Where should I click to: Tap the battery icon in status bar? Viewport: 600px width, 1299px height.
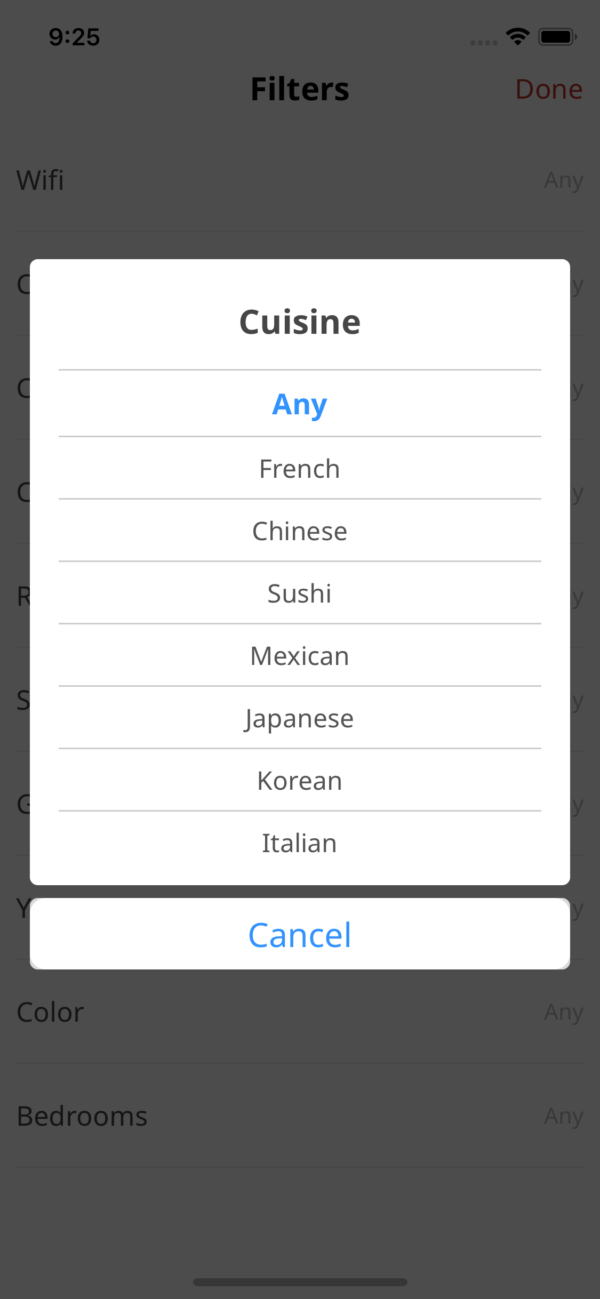pyautogui.click(x=557, y=36)
